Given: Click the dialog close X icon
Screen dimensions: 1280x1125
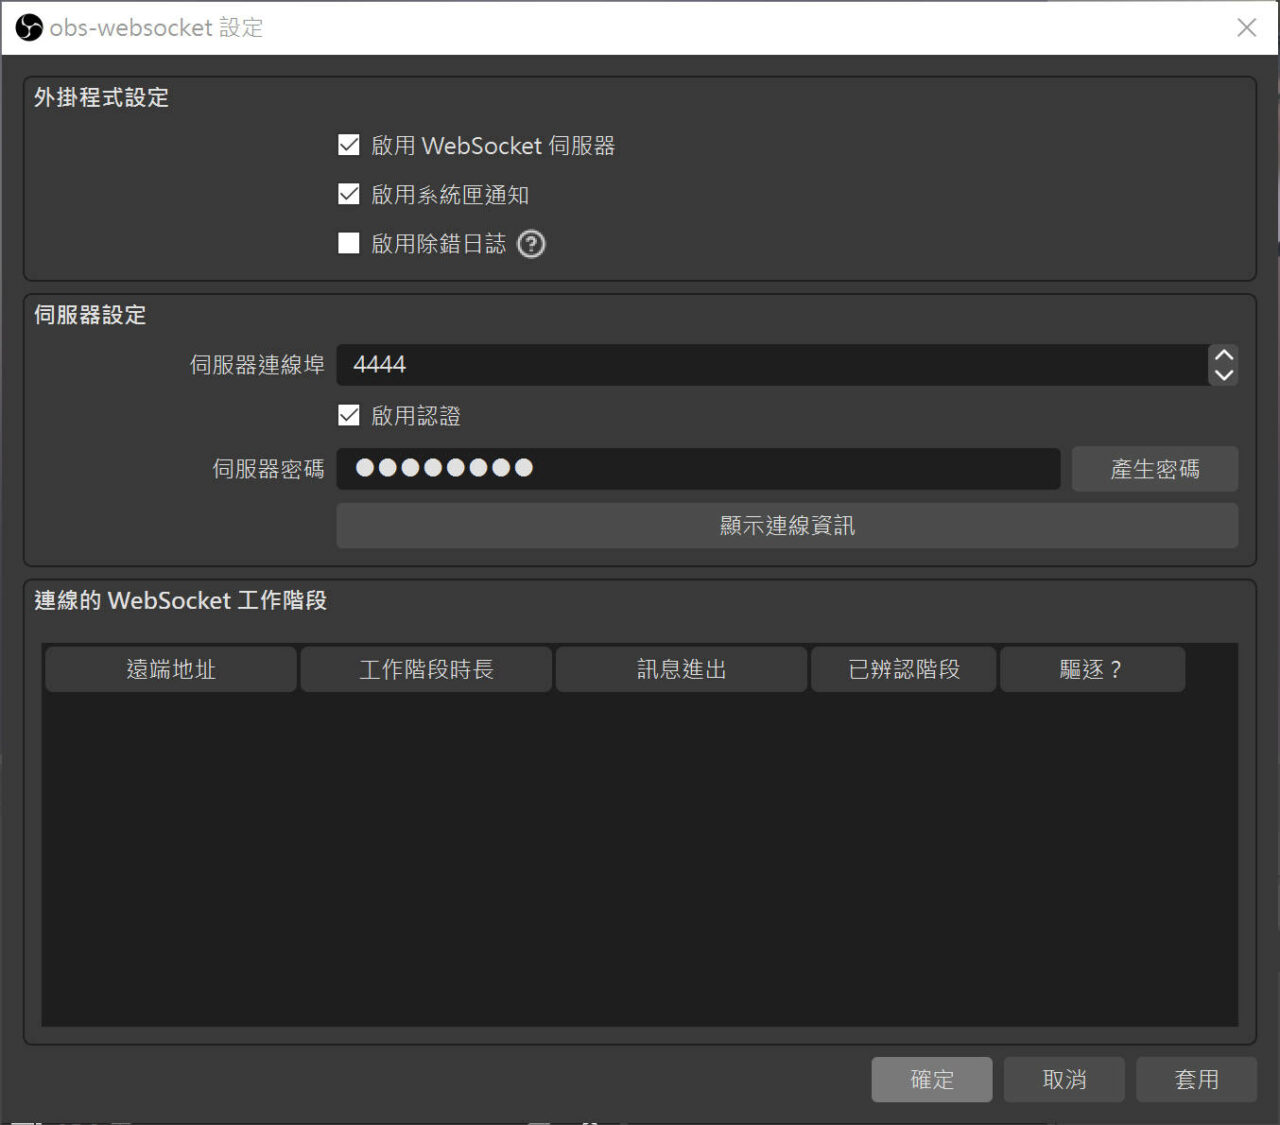Looking at the screenshot, I should (x=1246, y=28).
